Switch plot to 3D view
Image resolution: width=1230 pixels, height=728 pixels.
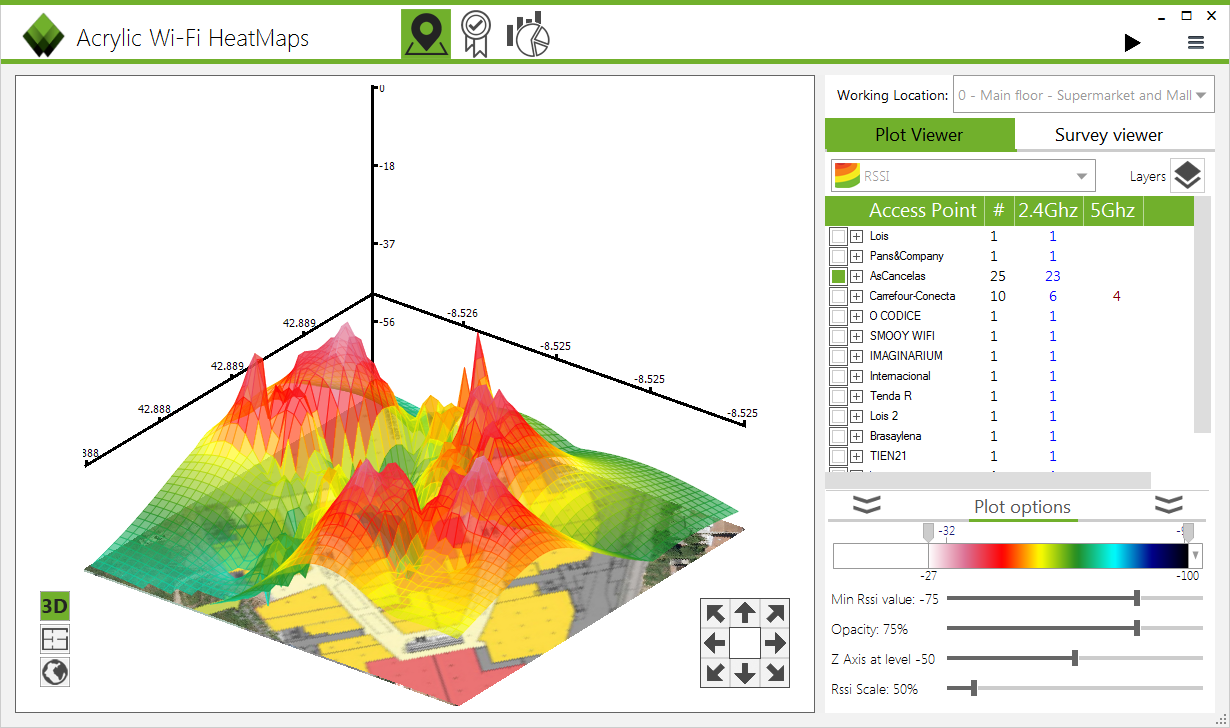[55, 606]
